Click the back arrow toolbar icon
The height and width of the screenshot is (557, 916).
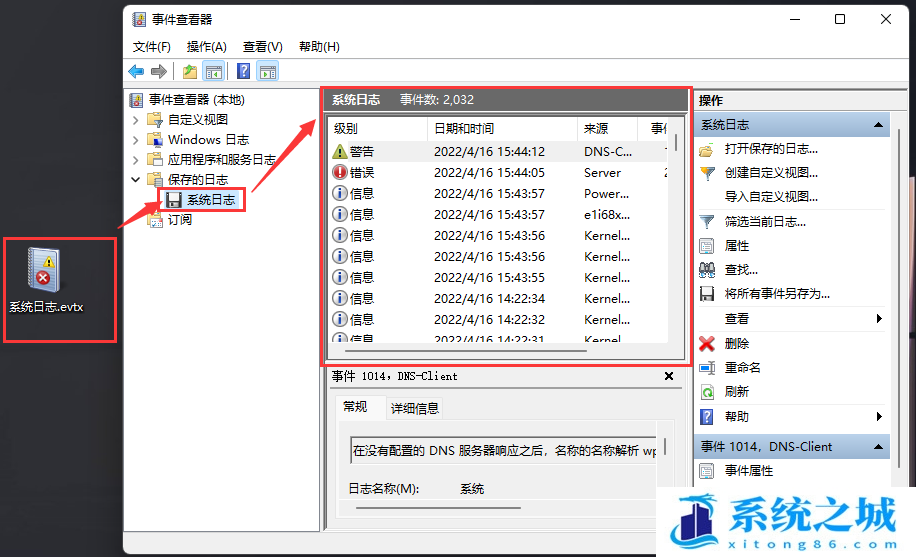(136, 71)
